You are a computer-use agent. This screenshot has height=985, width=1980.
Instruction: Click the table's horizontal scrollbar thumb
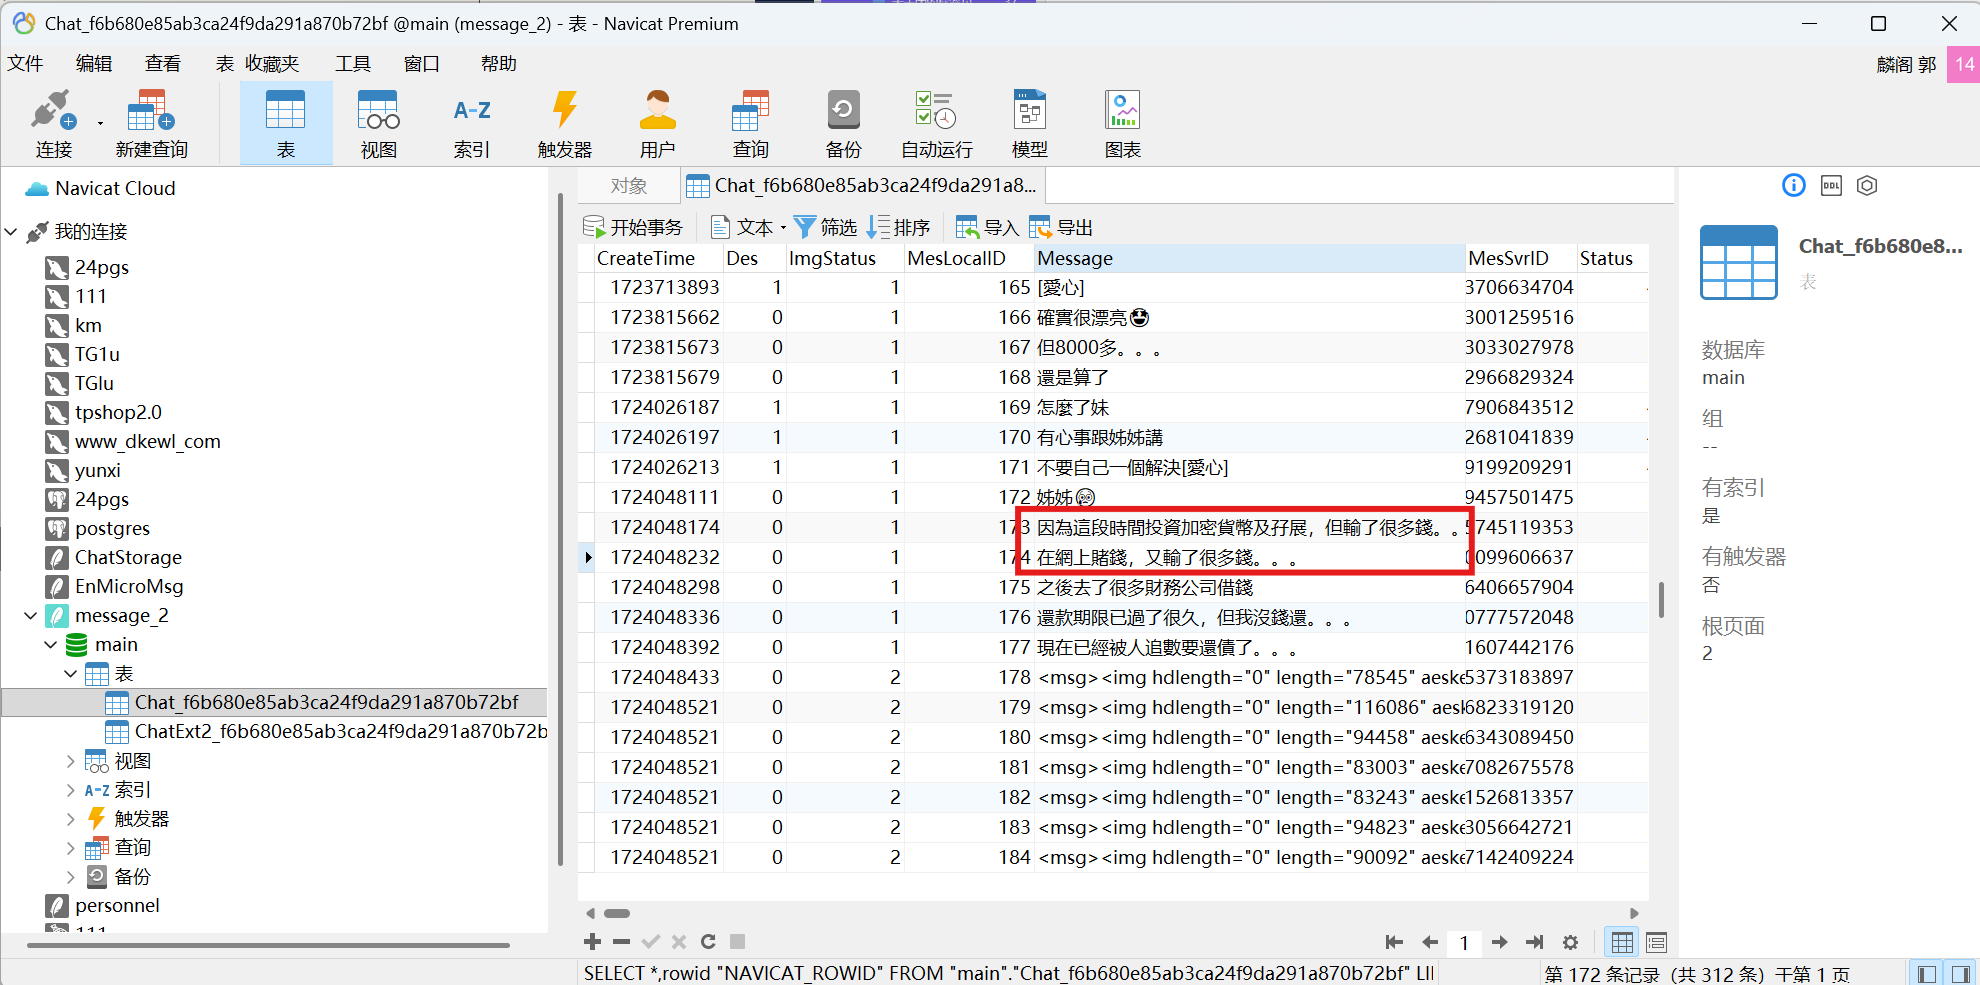tap(617, 913)
